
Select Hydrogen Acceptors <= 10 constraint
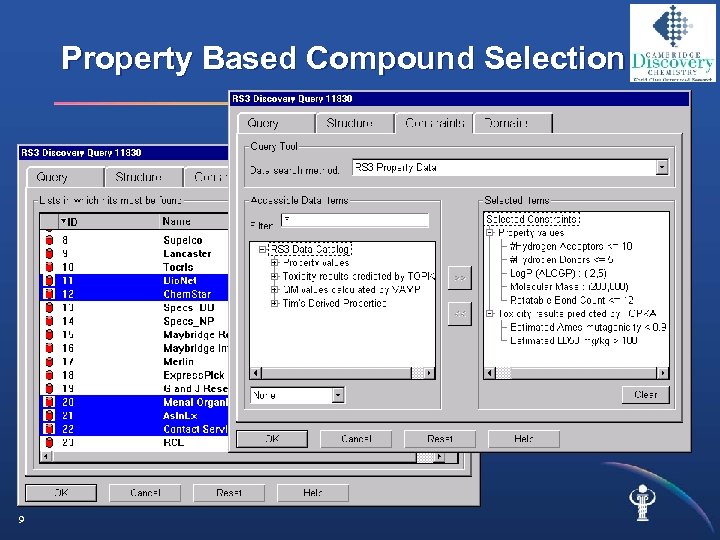click(x=571, y=246)
